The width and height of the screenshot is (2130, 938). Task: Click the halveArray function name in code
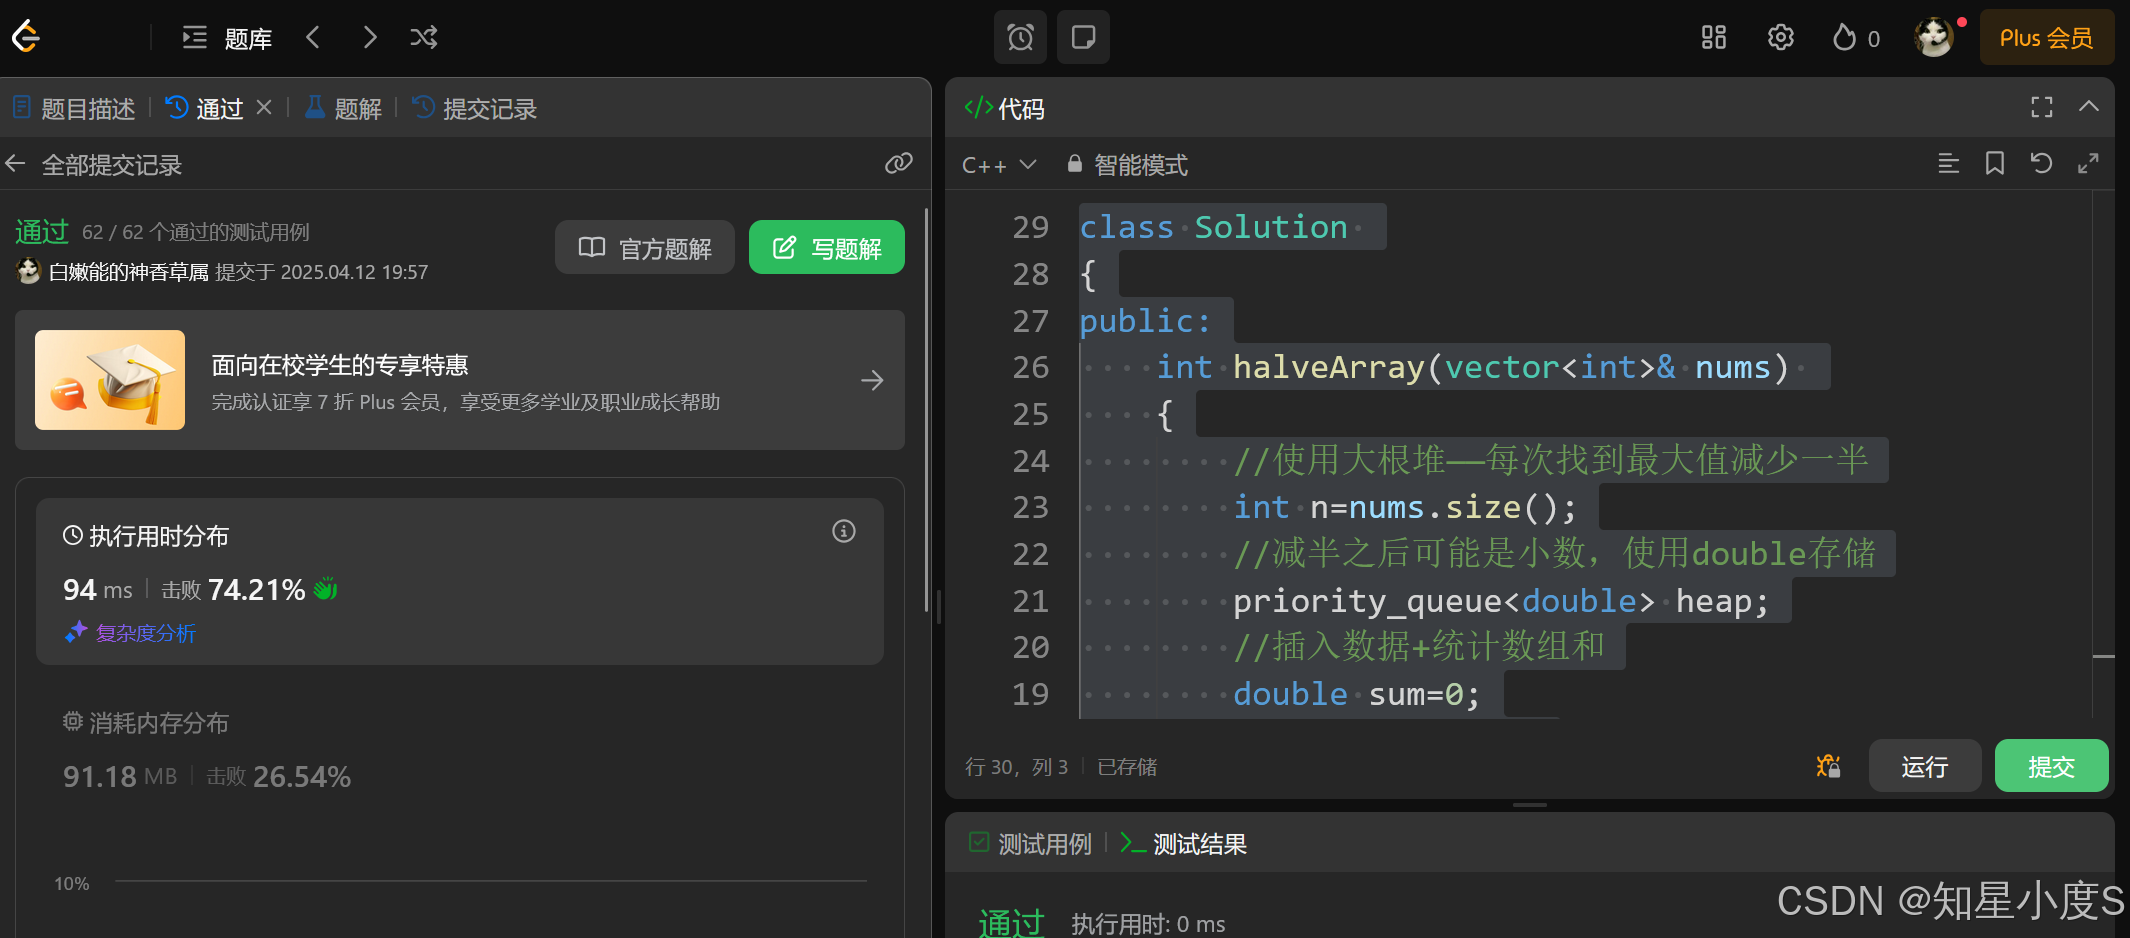(1329, 368)
